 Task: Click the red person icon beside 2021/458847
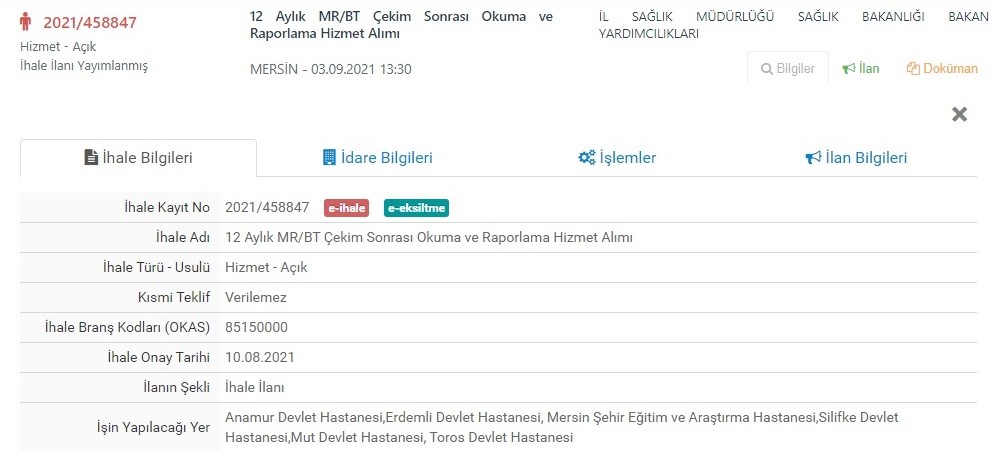click(25, 22)
